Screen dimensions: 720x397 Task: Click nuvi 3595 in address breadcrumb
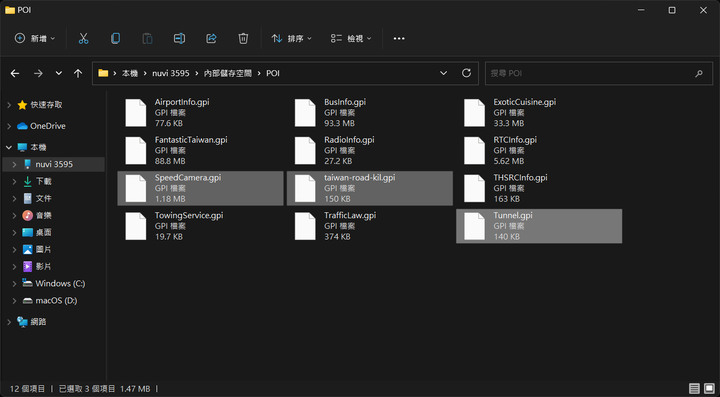click(x=171, y=73)
